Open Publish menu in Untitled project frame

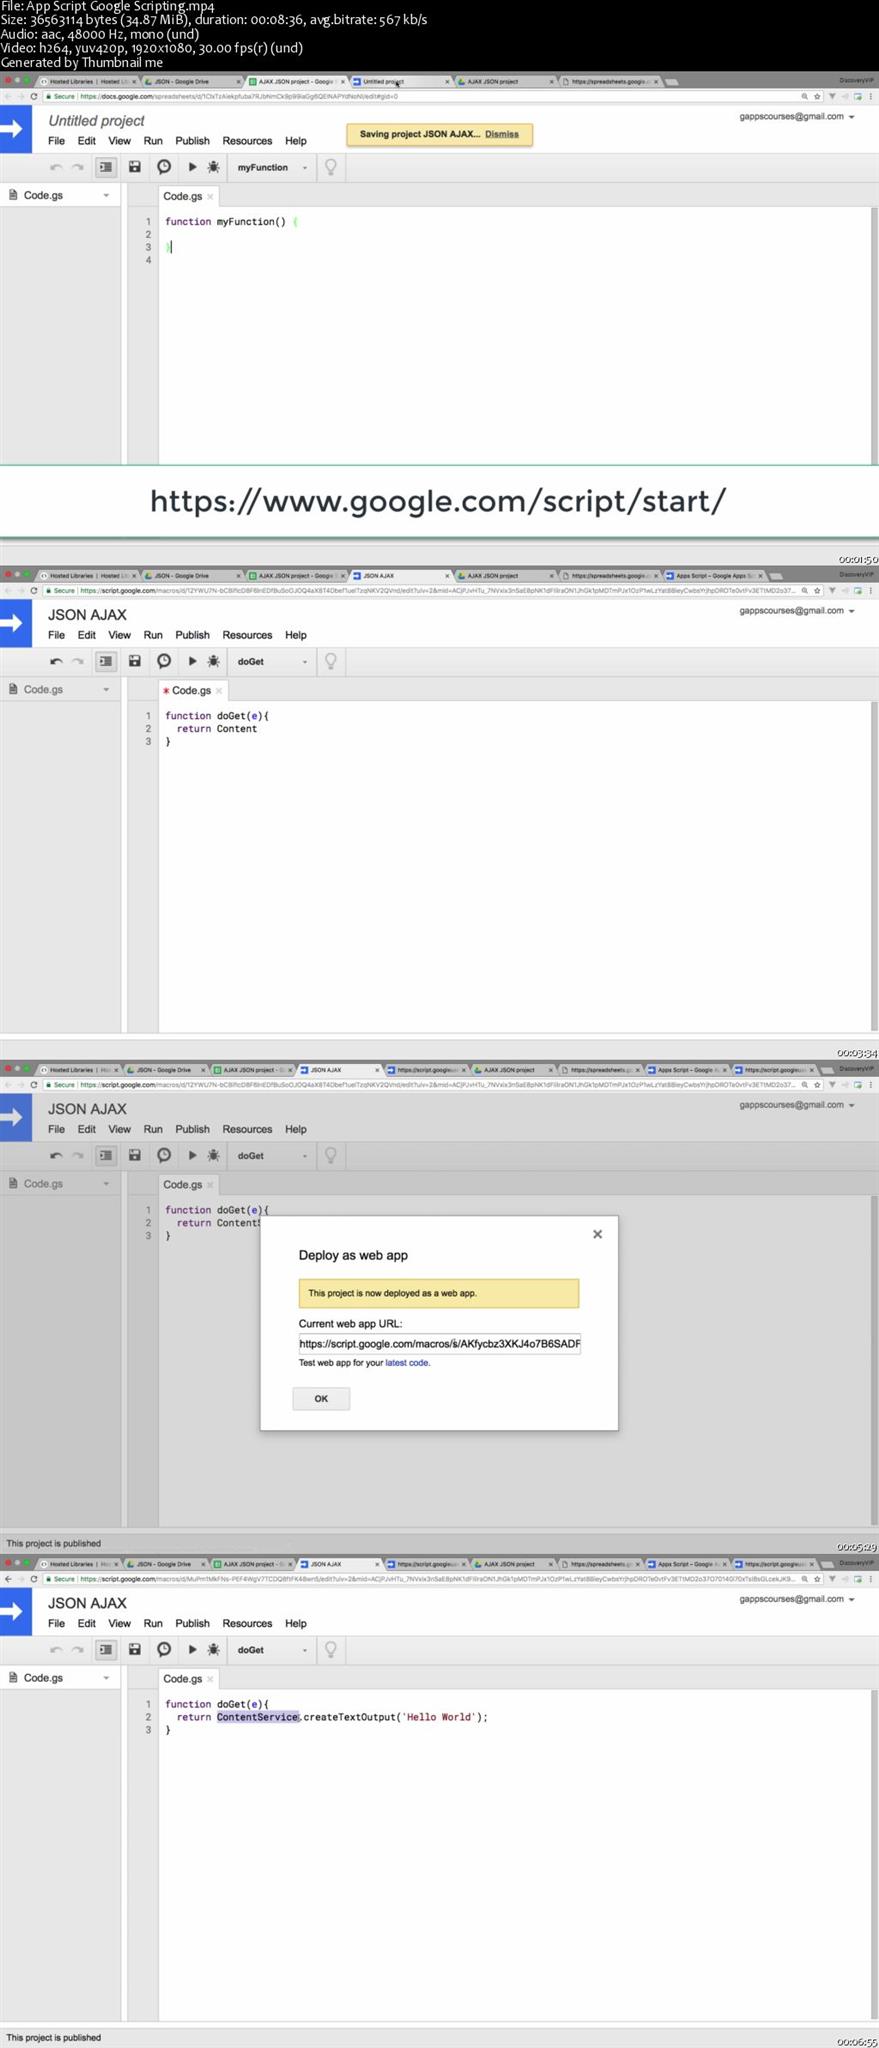tap(192, 141)
